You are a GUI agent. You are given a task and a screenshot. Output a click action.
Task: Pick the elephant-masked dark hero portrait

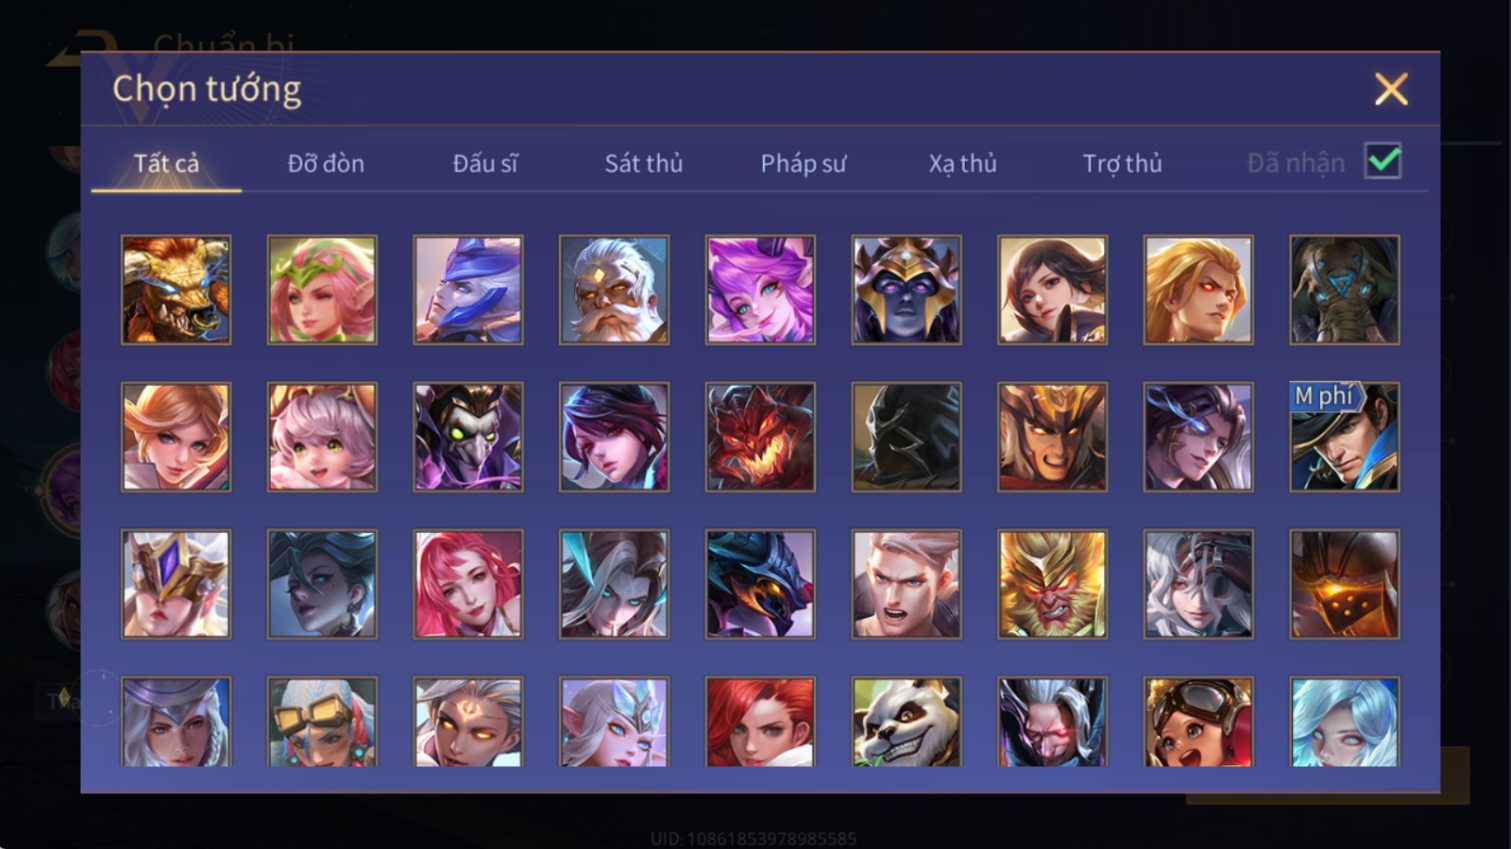1344,290
